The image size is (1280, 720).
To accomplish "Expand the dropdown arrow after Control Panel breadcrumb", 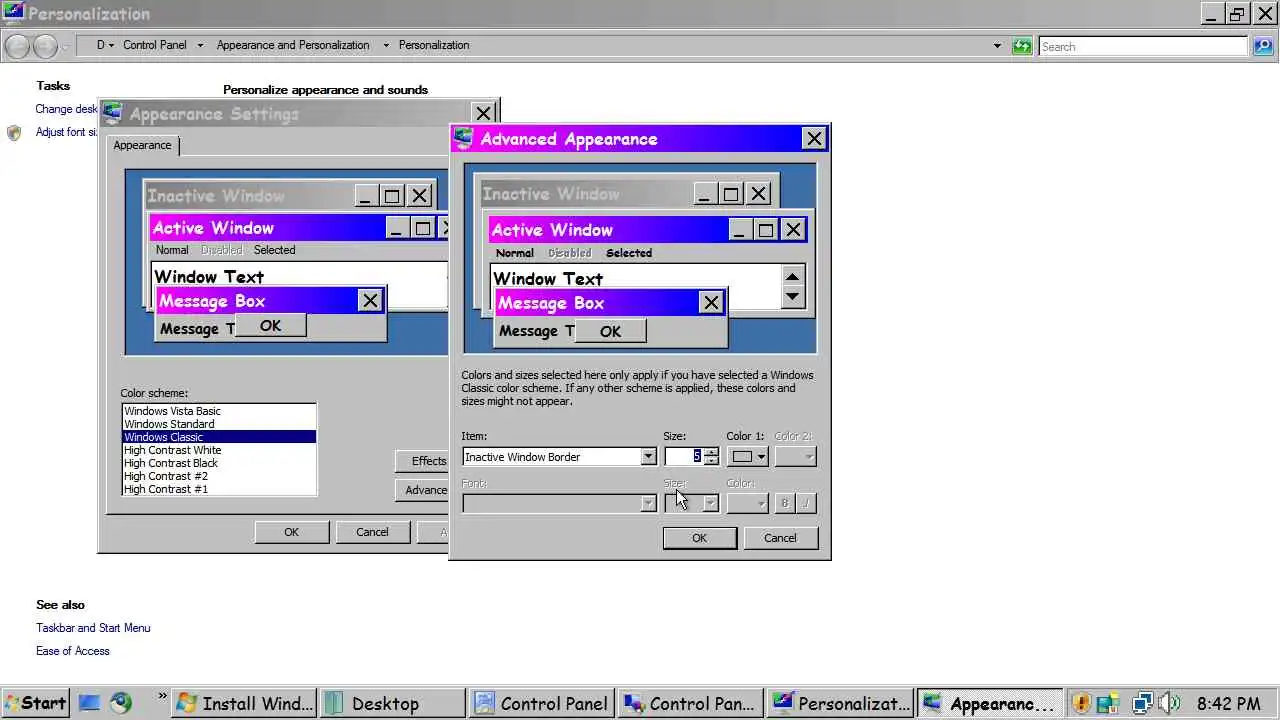I will click(x=200, y=45).
